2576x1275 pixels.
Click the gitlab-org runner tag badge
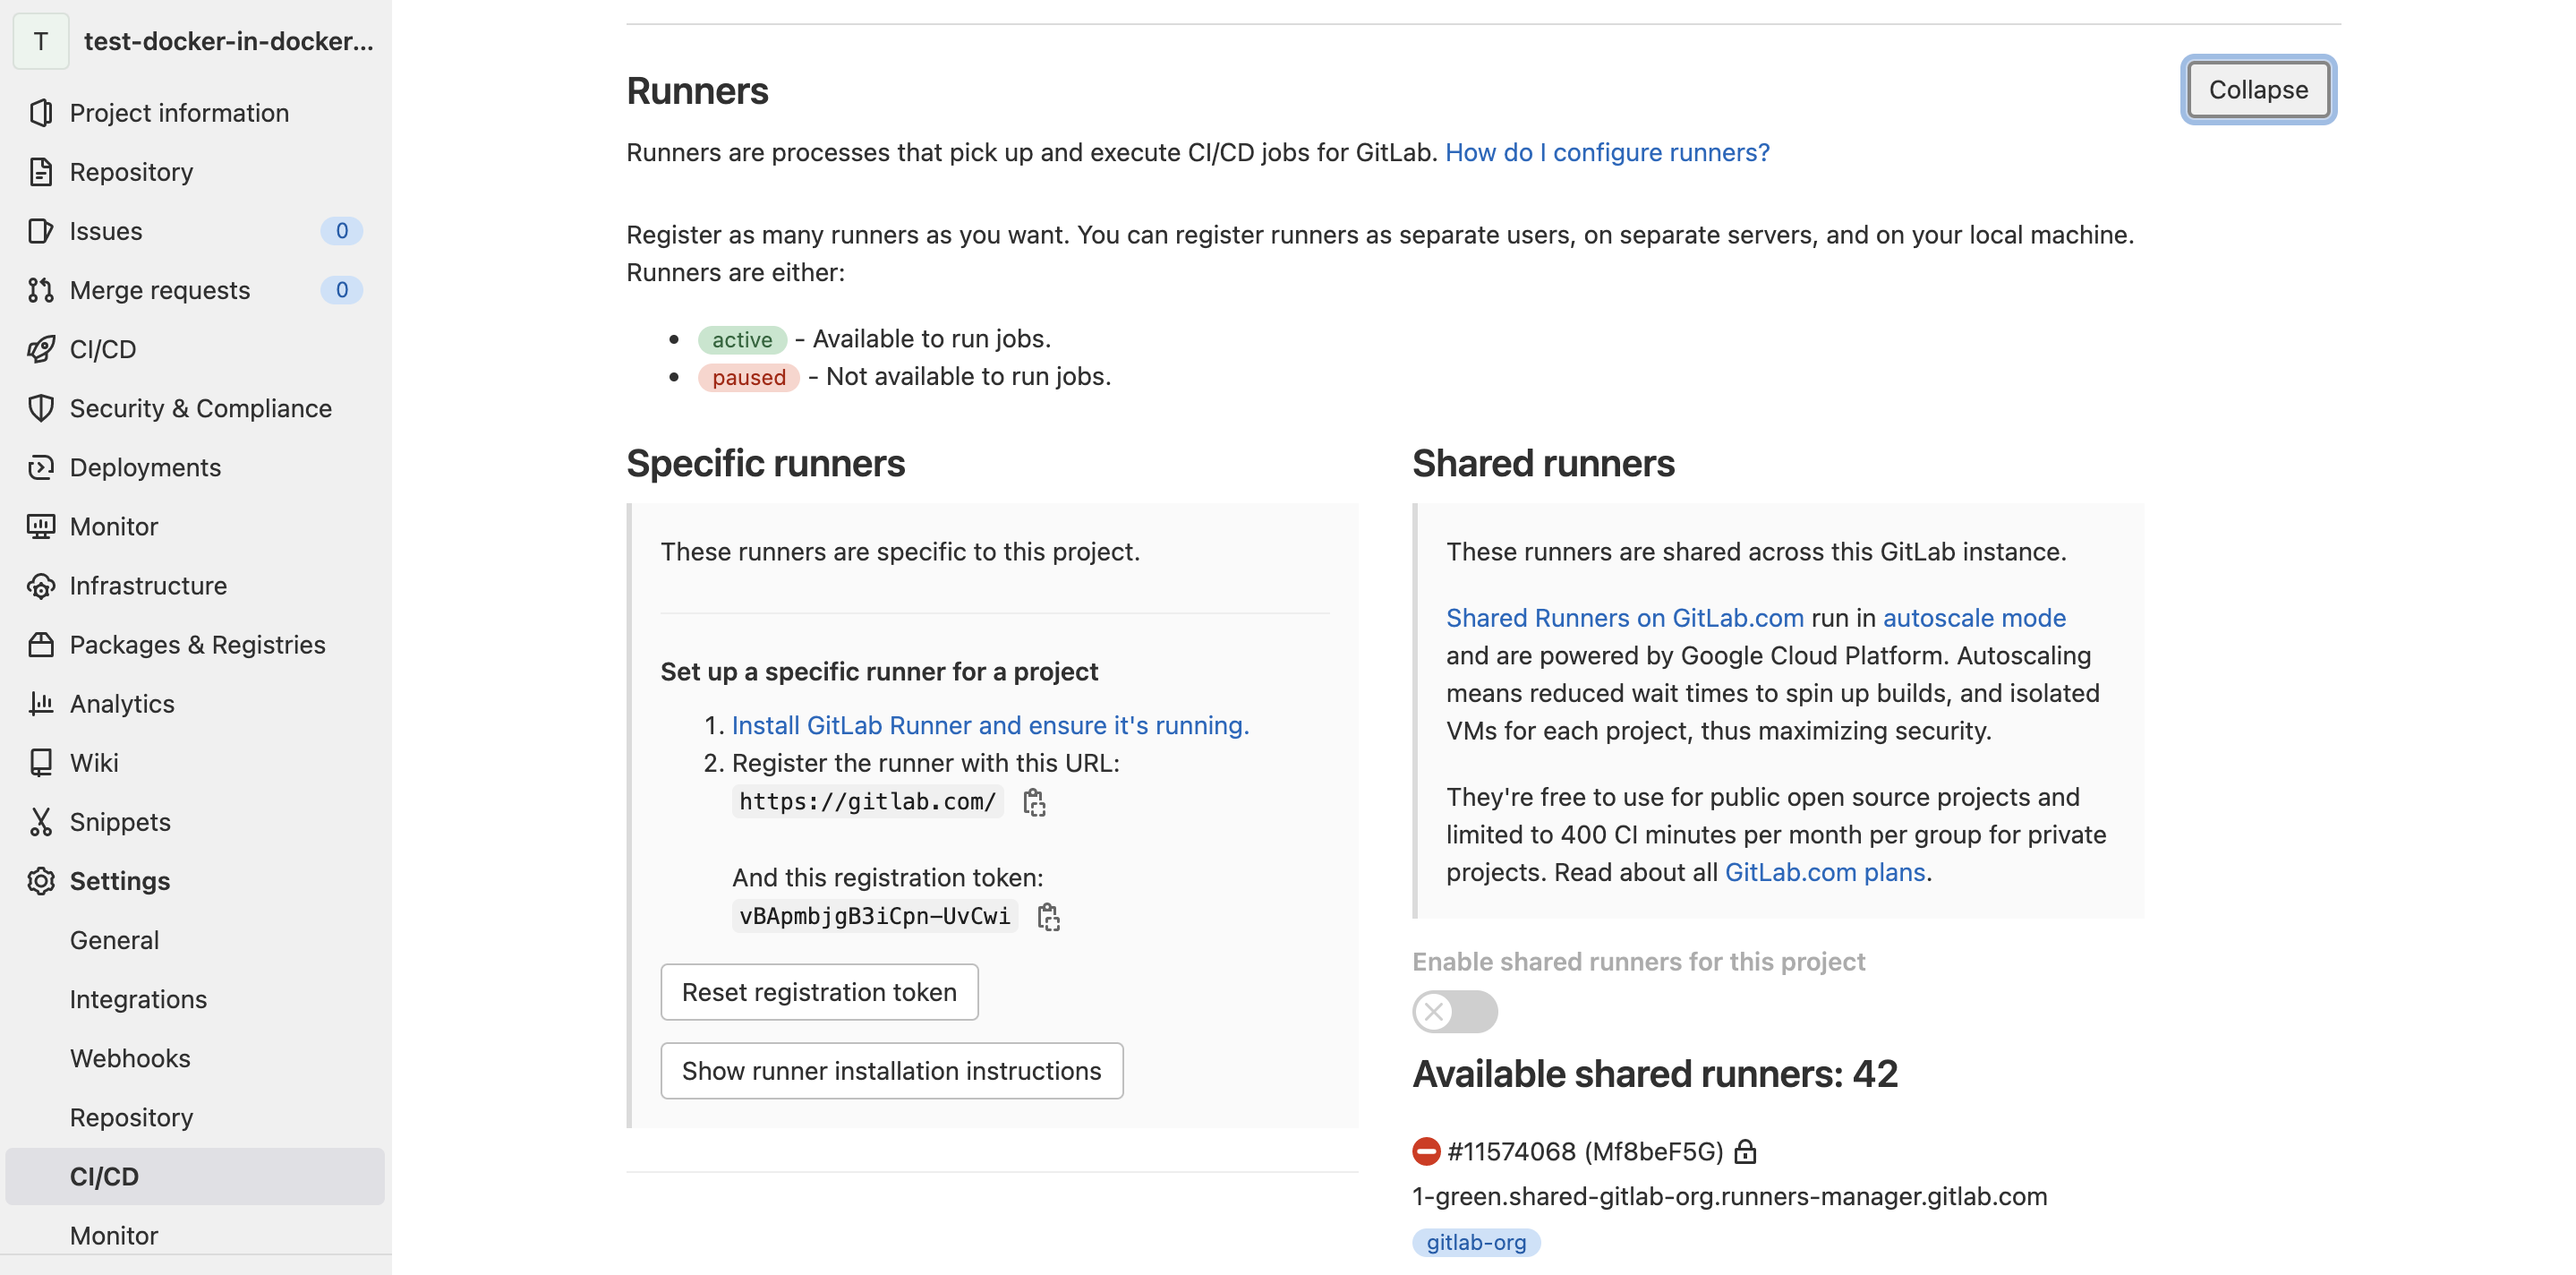[1475, 1242]
